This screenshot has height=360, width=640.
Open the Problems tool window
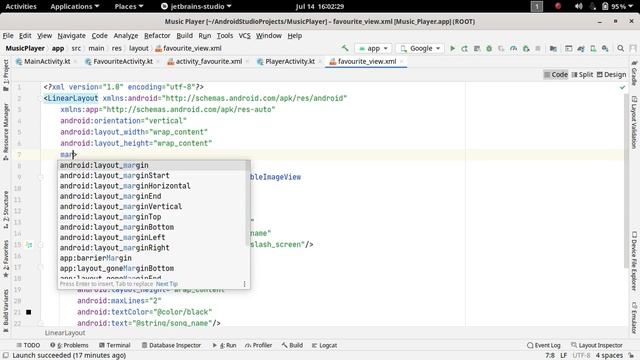tap(69, 345)
